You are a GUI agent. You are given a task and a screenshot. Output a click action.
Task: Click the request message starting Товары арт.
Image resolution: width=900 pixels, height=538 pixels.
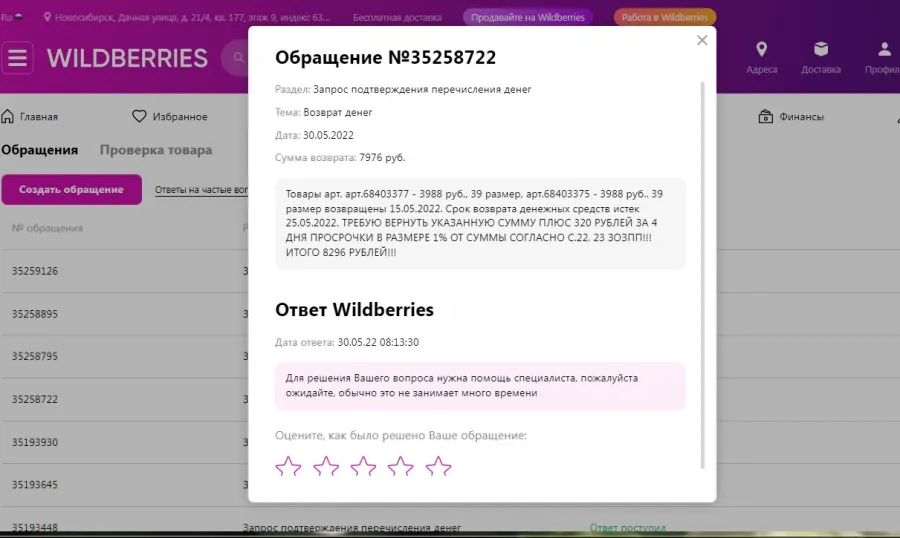[480, 223]
